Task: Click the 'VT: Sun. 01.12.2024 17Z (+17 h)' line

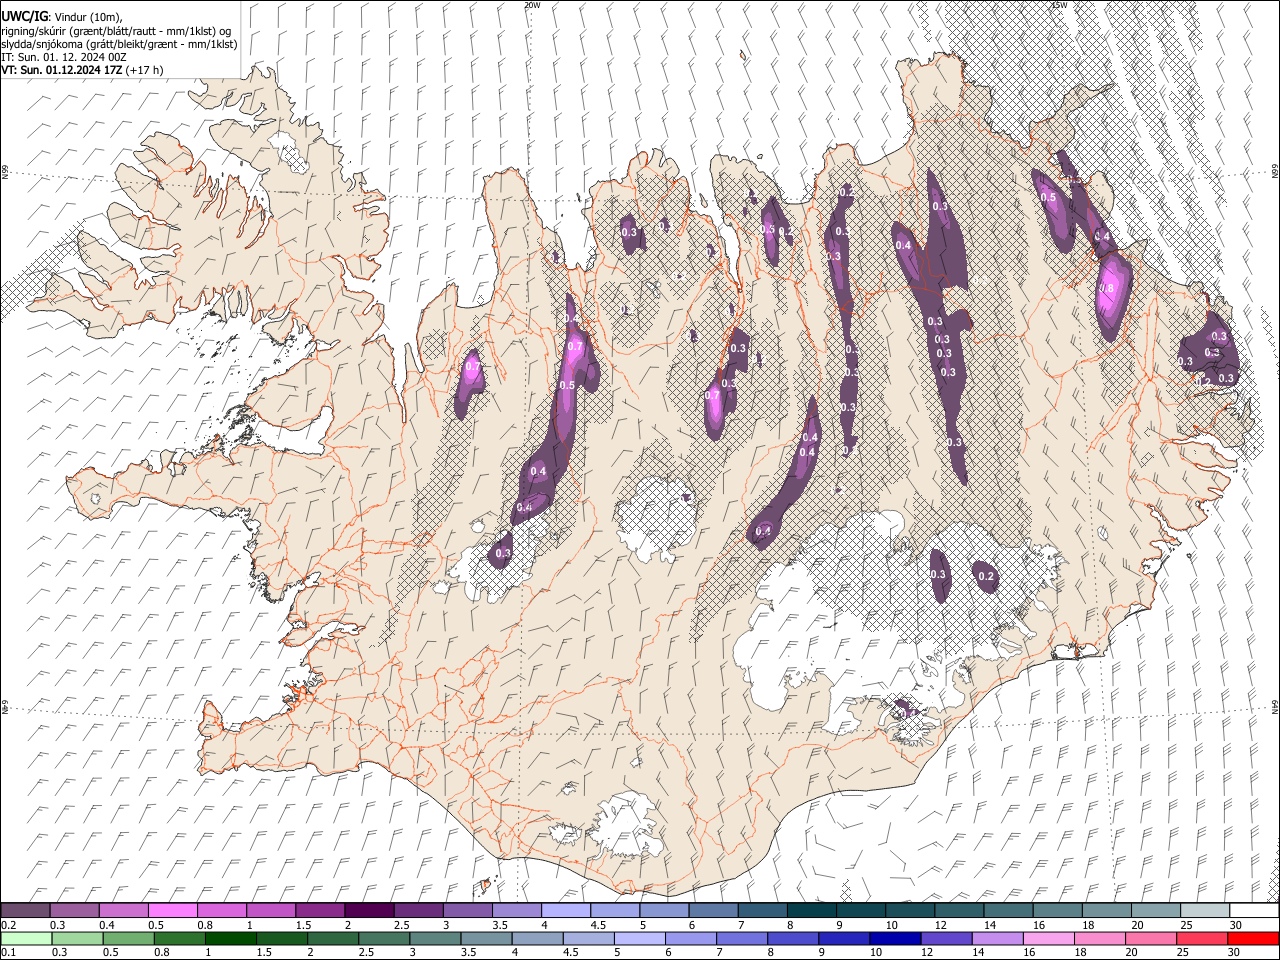Action: click(x=82, y=70)
